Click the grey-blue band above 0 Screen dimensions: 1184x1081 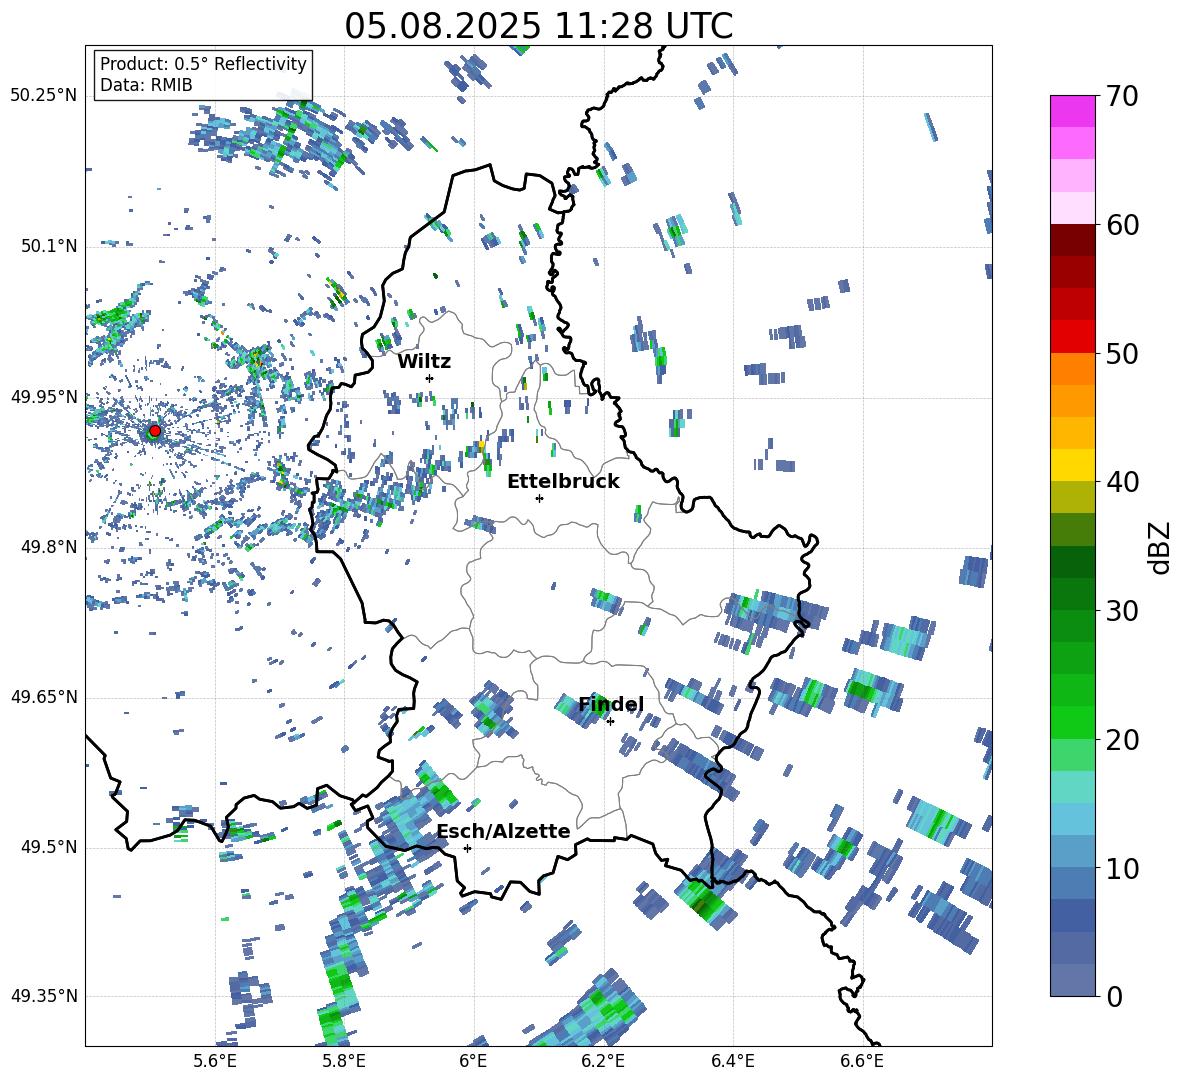pos(1072,980)
